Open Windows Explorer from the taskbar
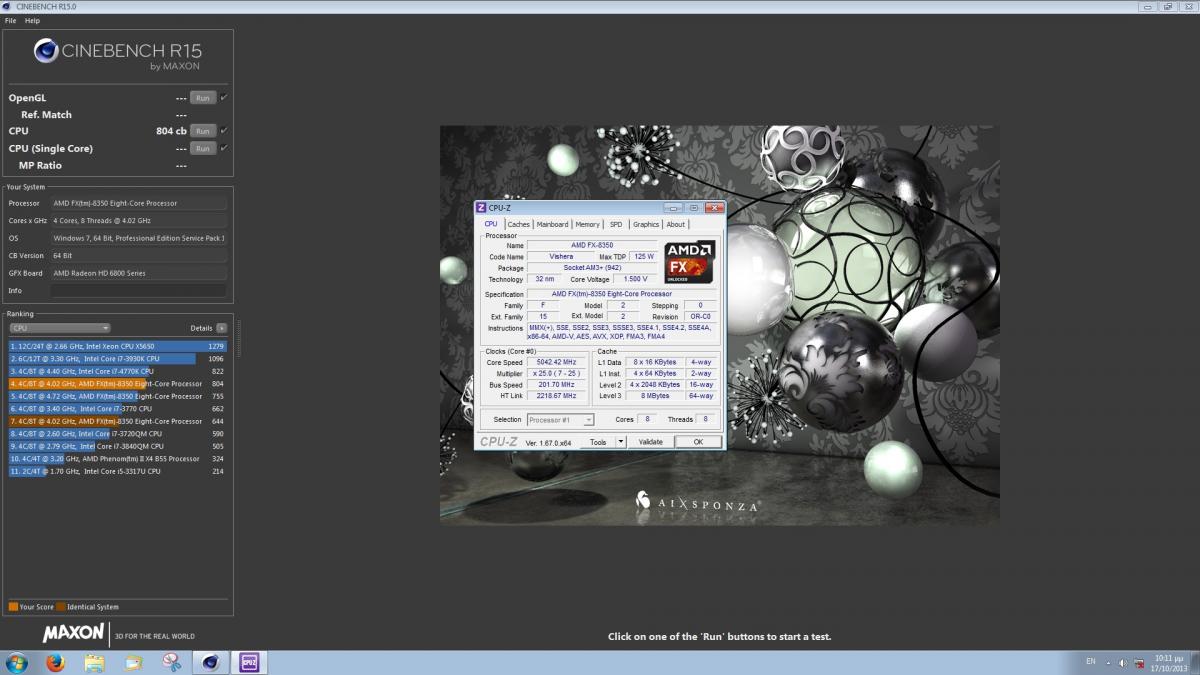The image size is (1200, 675). [94, 662]
